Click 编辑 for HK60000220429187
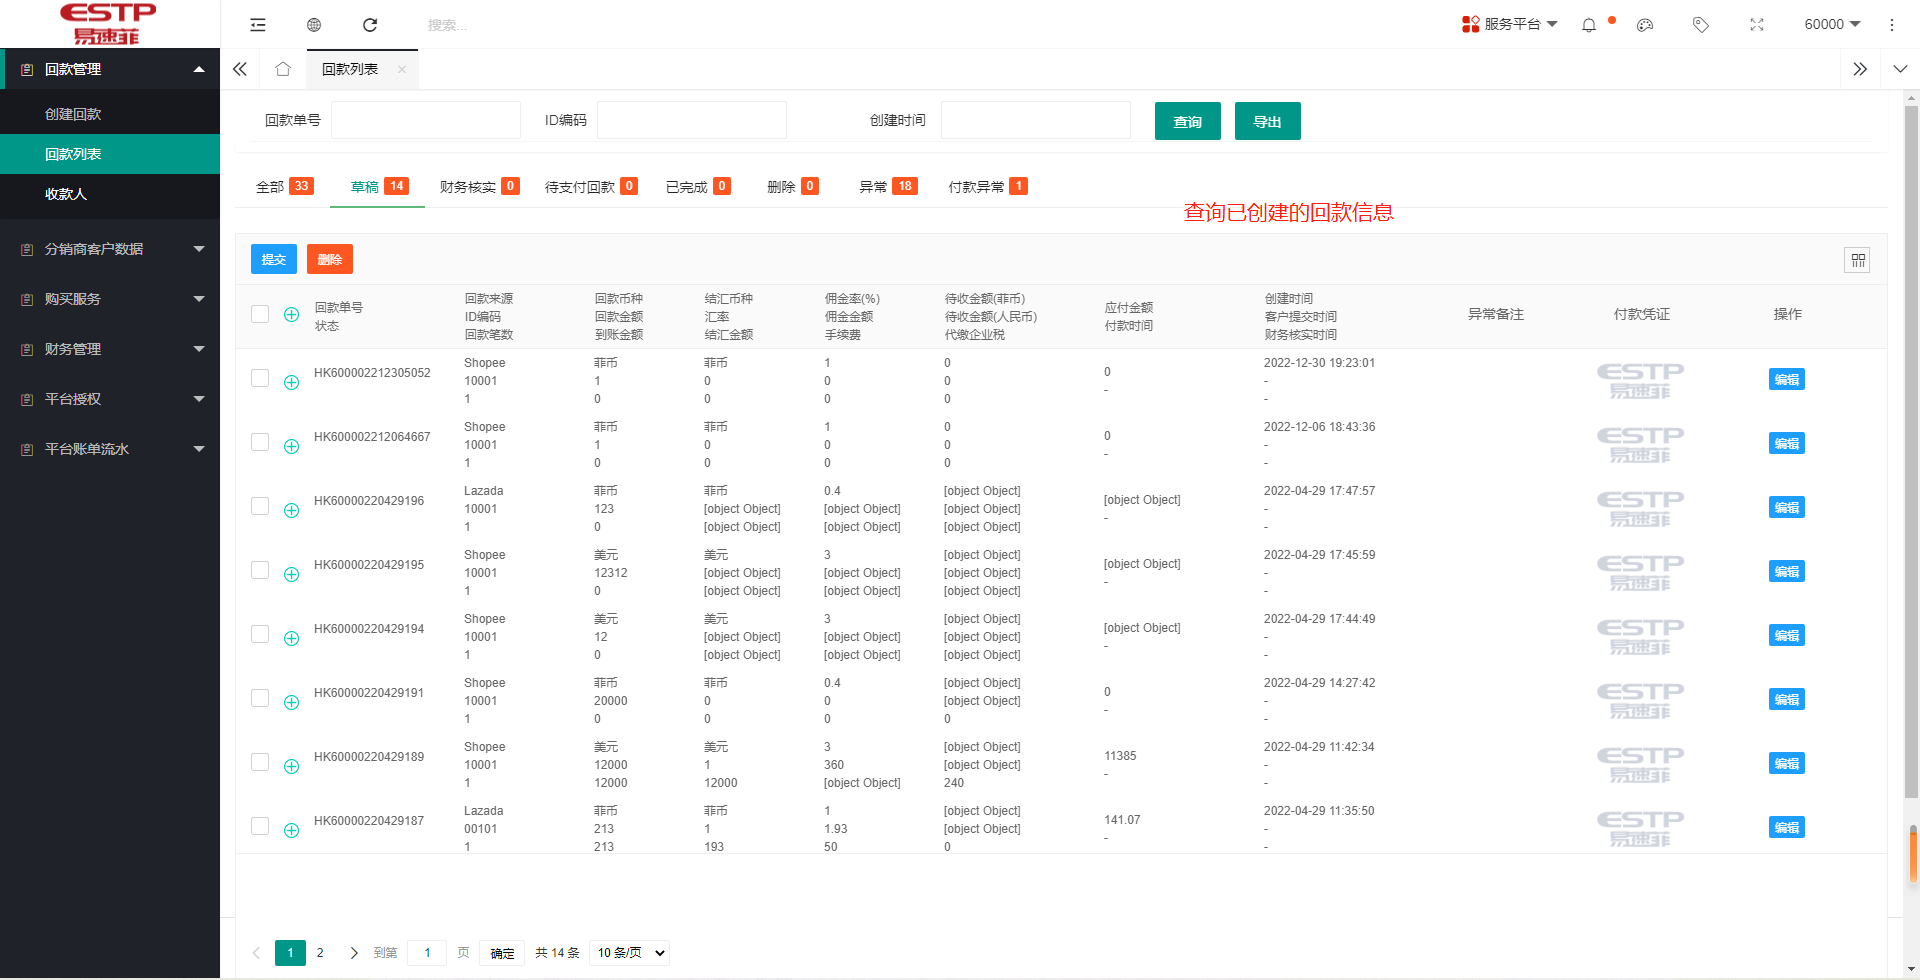Image resolution: width=1920 pixels, height=980 pixels. pyautogui.click(x=1786, y=828)
